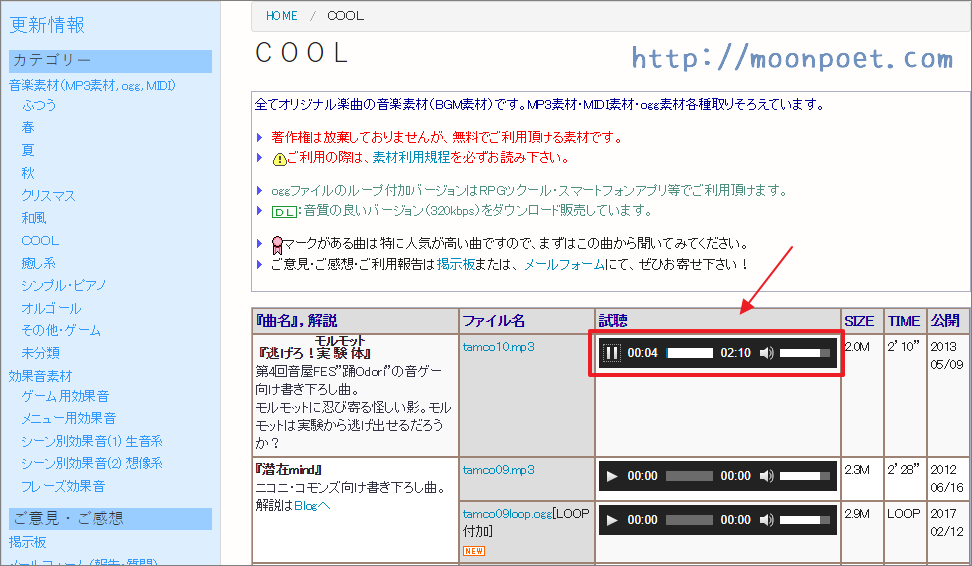
Task: Pause the playing tamco10.mp3 audio
Action: 612,353
